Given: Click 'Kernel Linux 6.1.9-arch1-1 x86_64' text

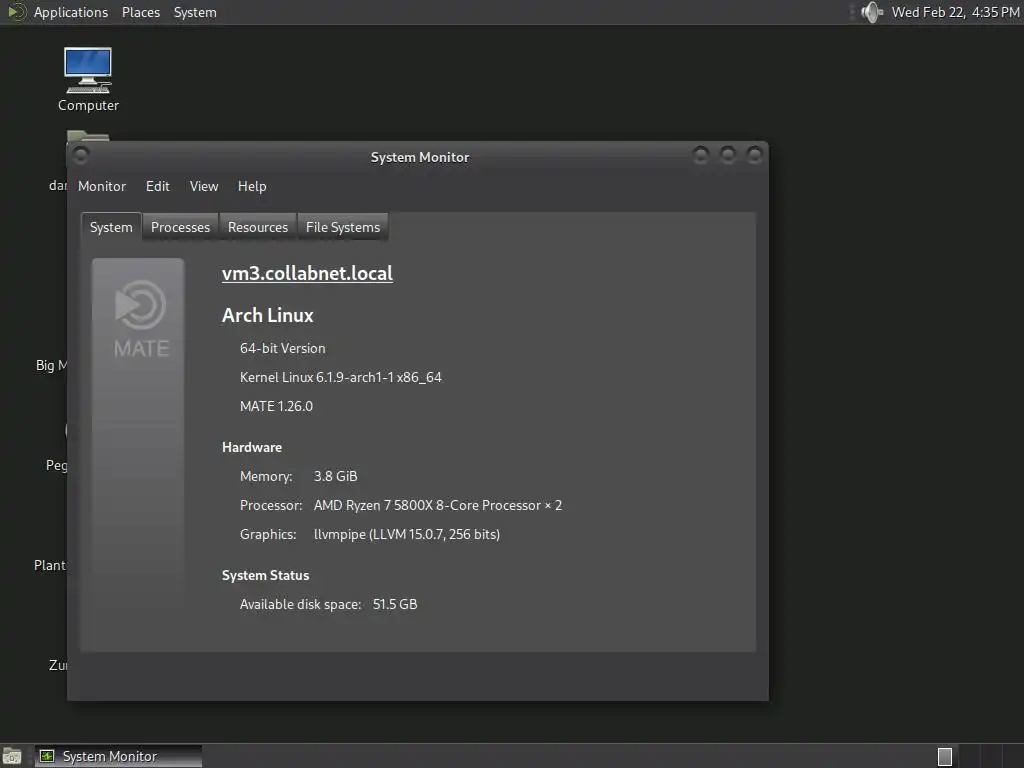Looking at the screenshot, I should click(341, 377).
